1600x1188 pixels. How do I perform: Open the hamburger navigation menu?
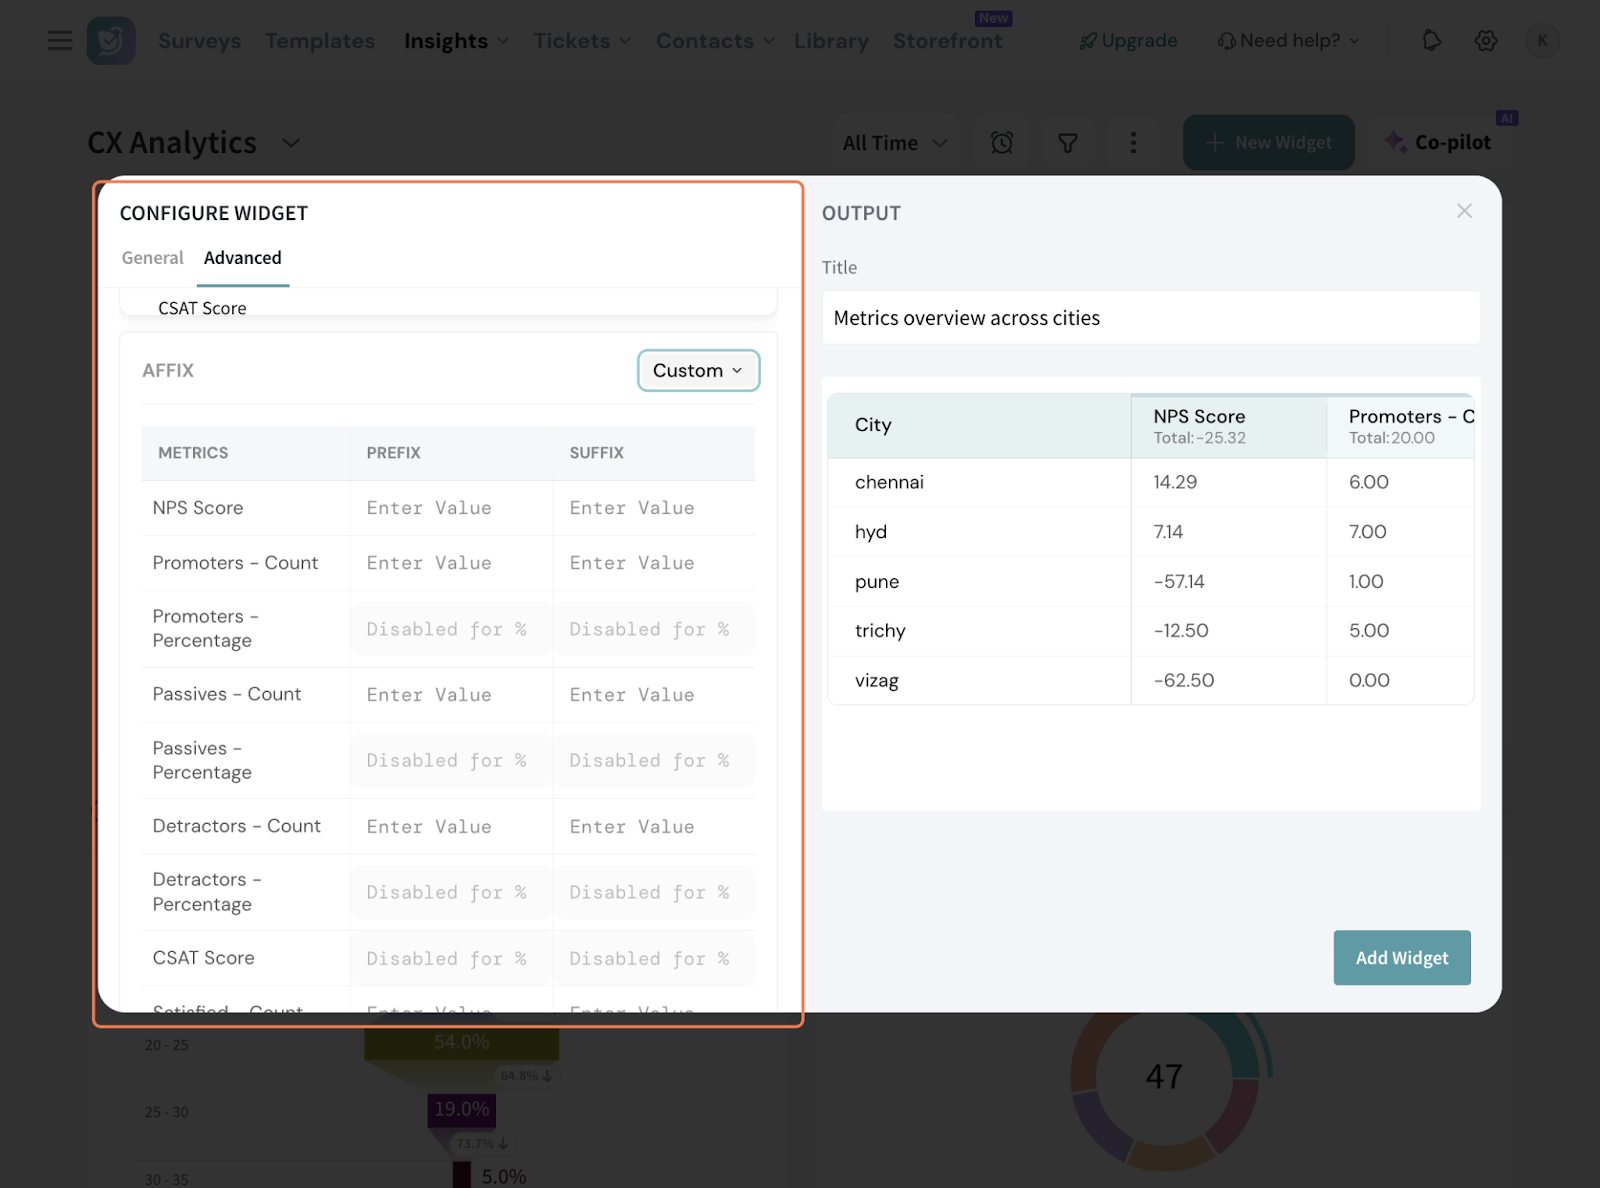click(60, 41)
